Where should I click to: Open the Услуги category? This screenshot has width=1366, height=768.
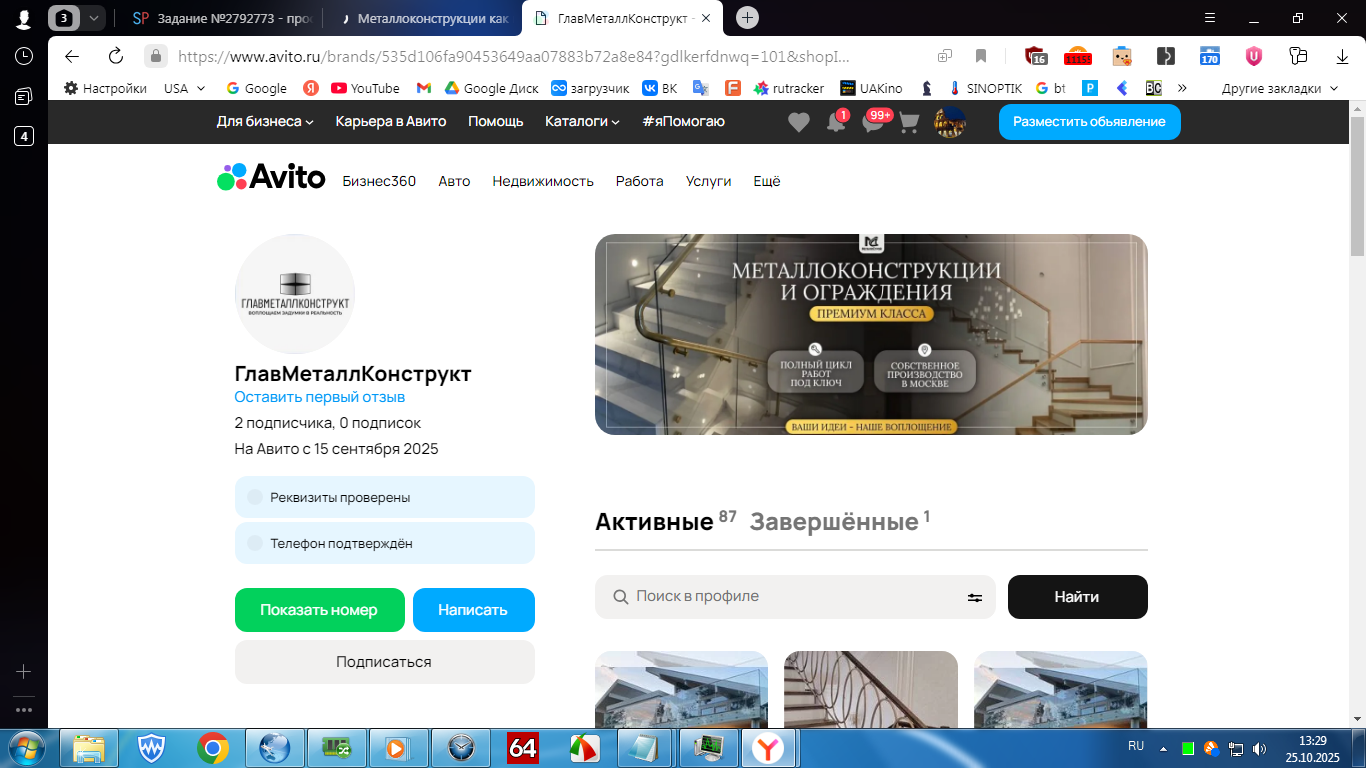point(708,181)
